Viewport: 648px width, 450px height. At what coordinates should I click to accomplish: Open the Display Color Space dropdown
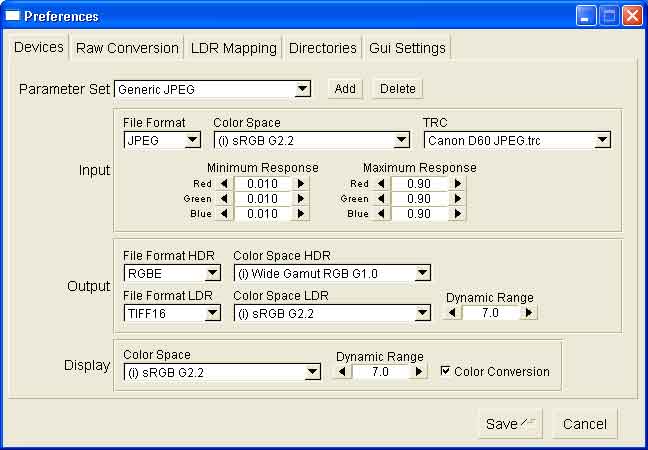click(222, 372)
